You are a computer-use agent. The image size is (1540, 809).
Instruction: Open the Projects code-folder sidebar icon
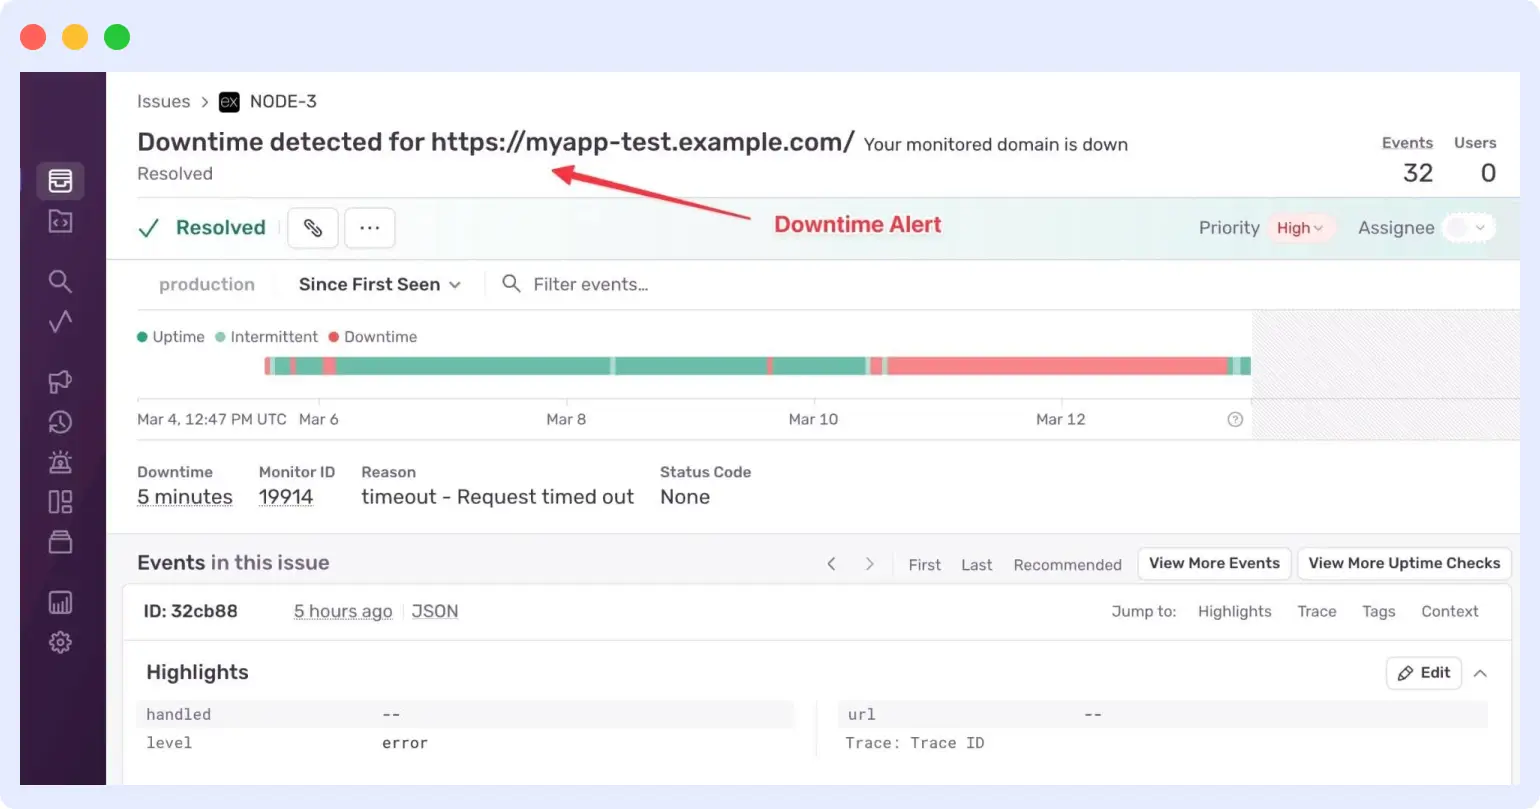(60, 221)
